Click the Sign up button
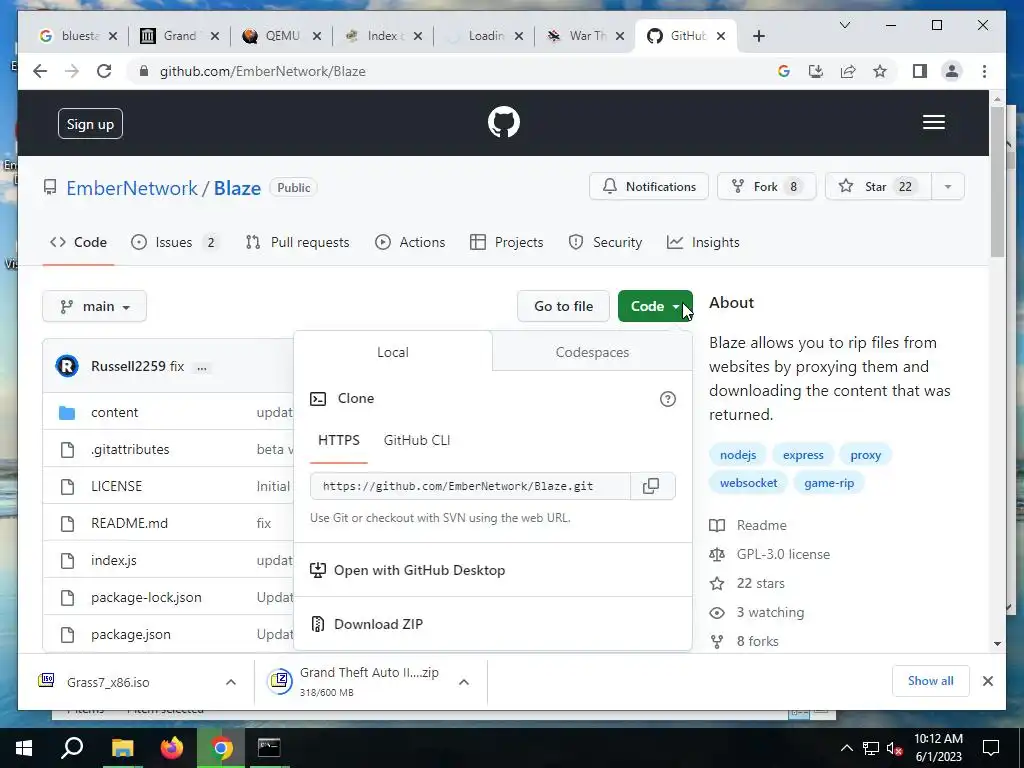Image resolution: width=1024 pixels, height=768 pixels. pos(90,124)
